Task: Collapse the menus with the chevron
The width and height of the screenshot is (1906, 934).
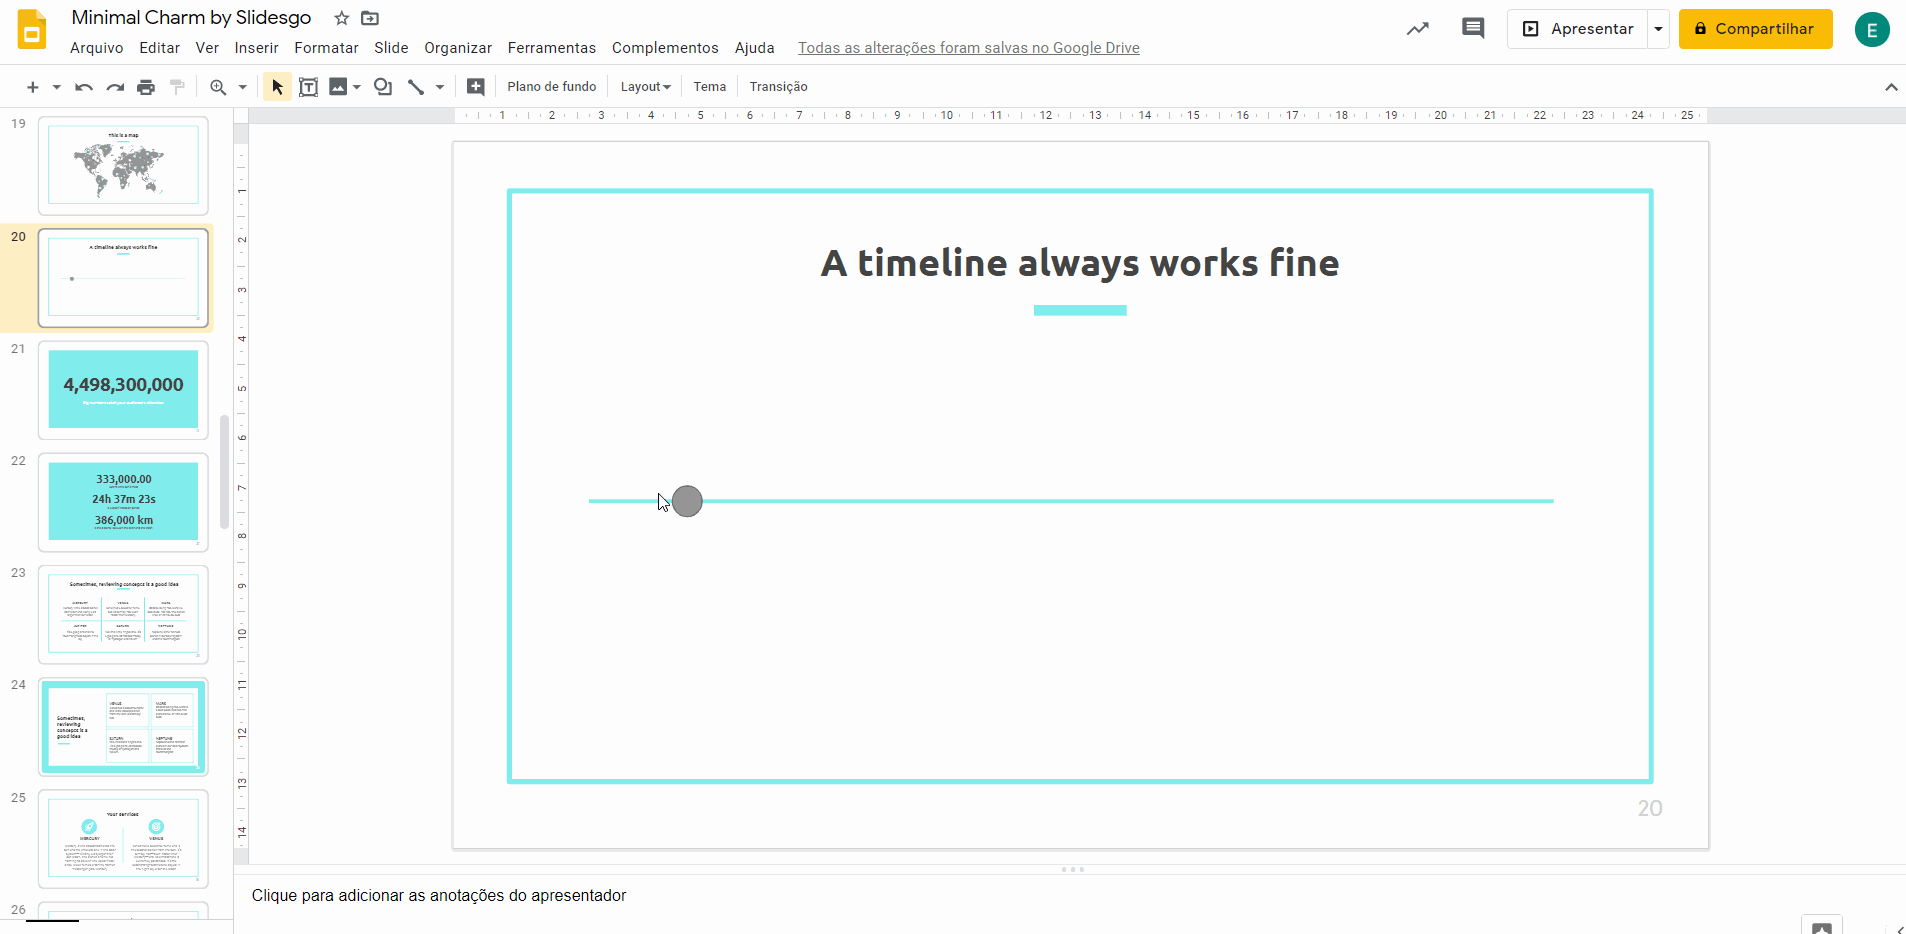Action: click(x=1891, y=87)
